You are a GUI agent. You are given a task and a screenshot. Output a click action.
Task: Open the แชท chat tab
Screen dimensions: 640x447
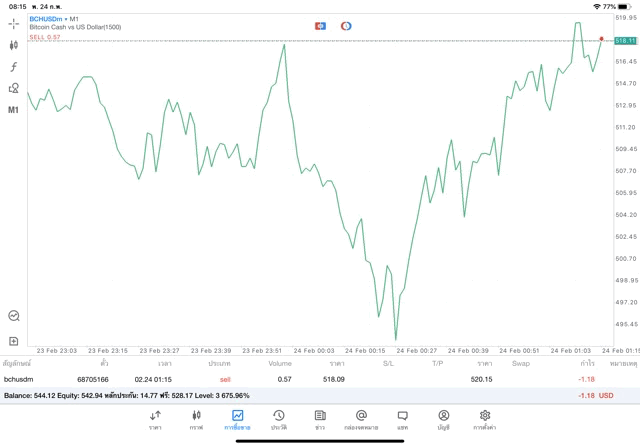402,419
